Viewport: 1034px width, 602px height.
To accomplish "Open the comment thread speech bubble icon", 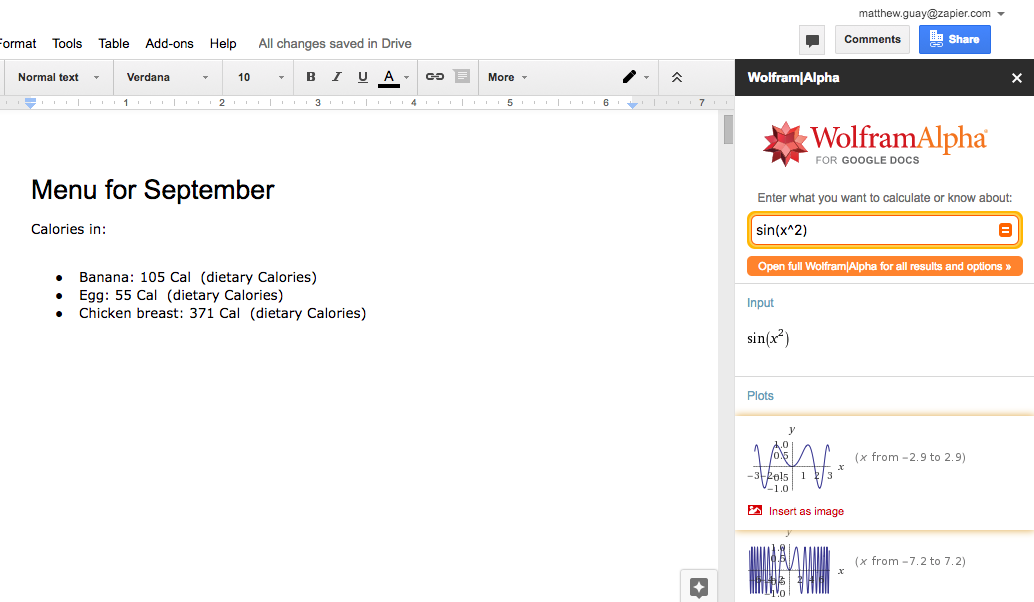I will click(x=812, y=40).
